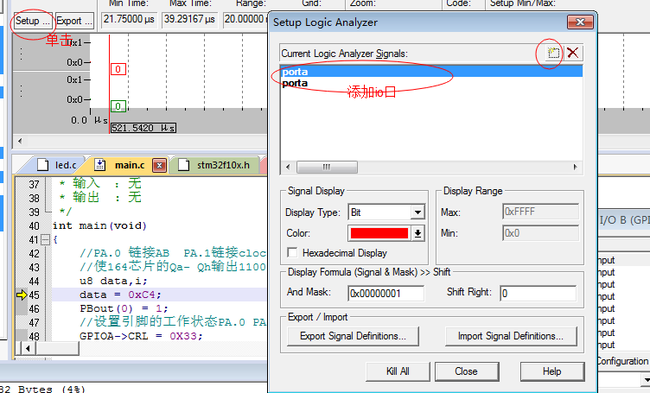Click the green 0 value box on second signal
Viewport: 650px width, 393px height.
coord(118,106)
